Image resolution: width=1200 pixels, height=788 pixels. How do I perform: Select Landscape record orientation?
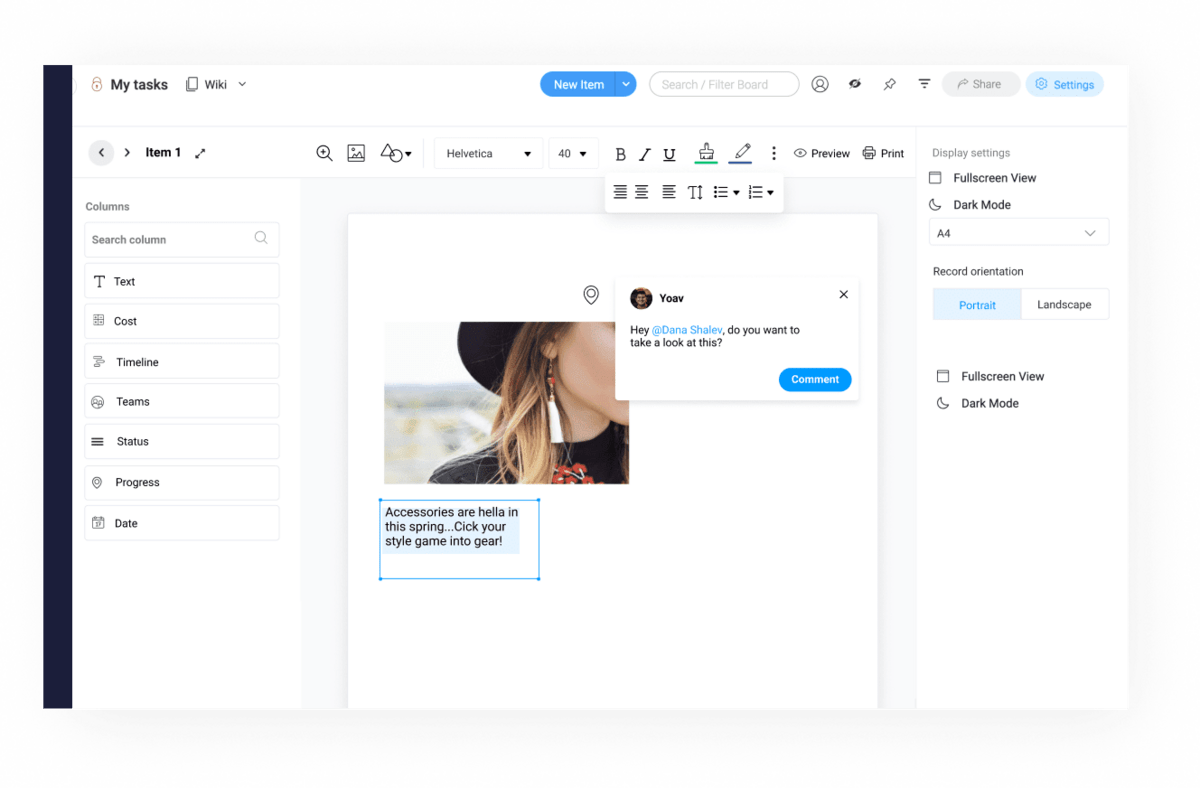click(x=1064, y=305)
